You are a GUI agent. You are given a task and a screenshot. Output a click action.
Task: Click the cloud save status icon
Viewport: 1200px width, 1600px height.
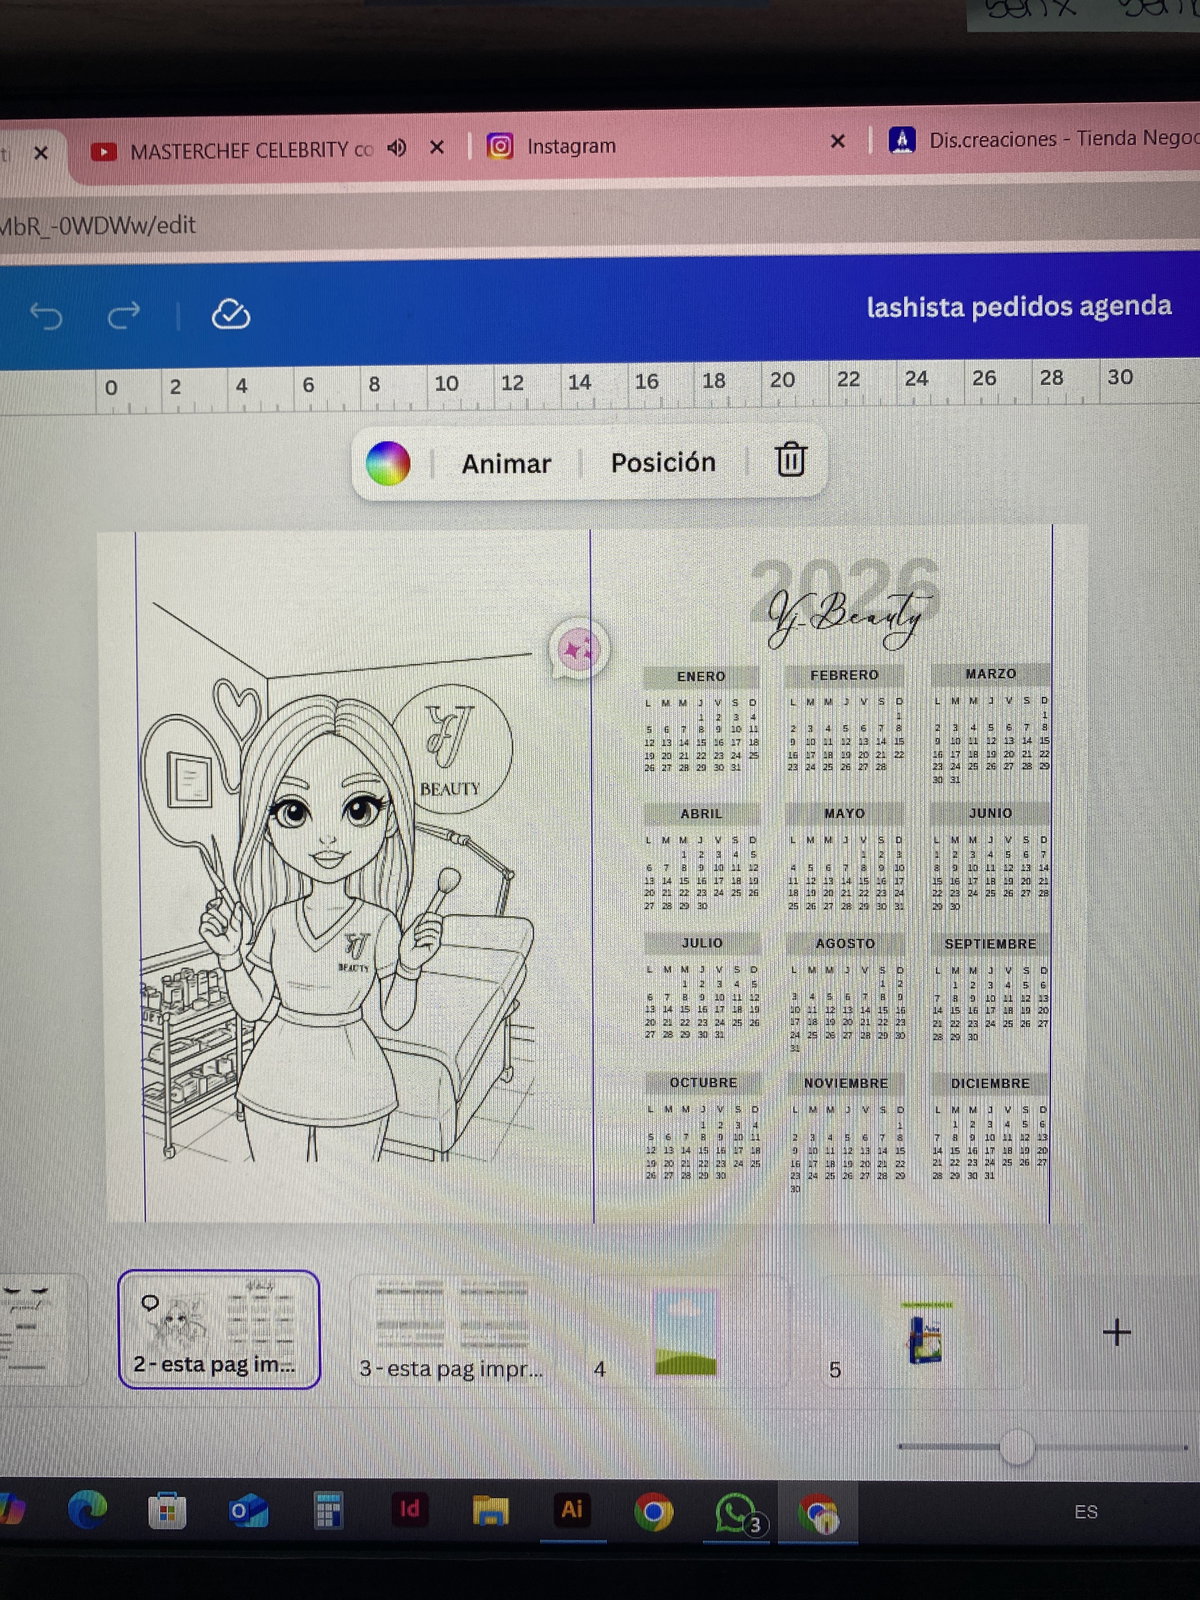tap(231, 314)
